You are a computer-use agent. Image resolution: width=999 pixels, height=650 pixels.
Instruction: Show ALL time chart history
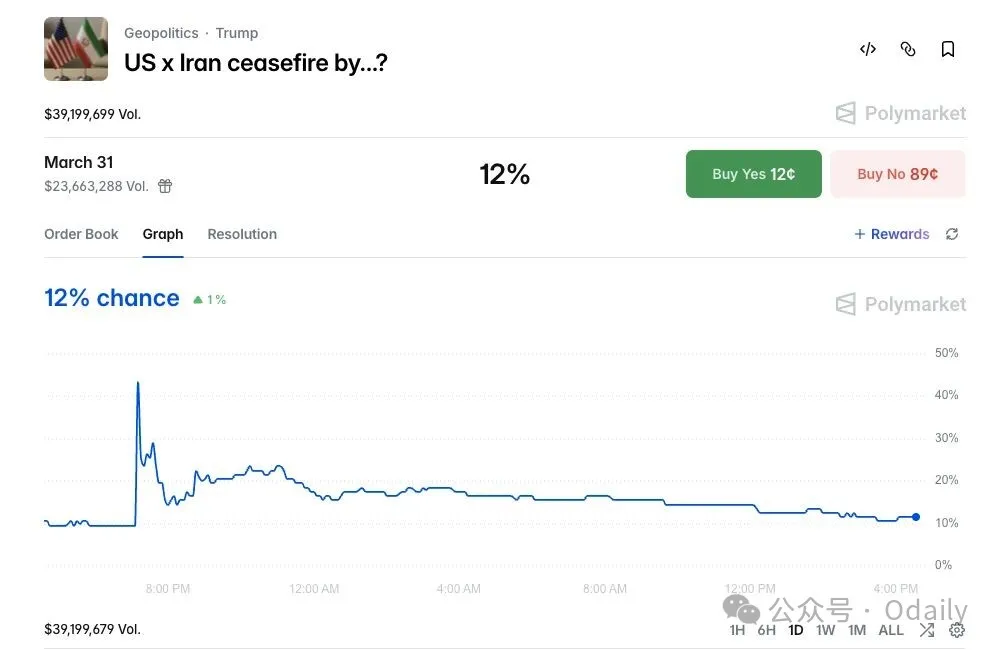(891, 630)
